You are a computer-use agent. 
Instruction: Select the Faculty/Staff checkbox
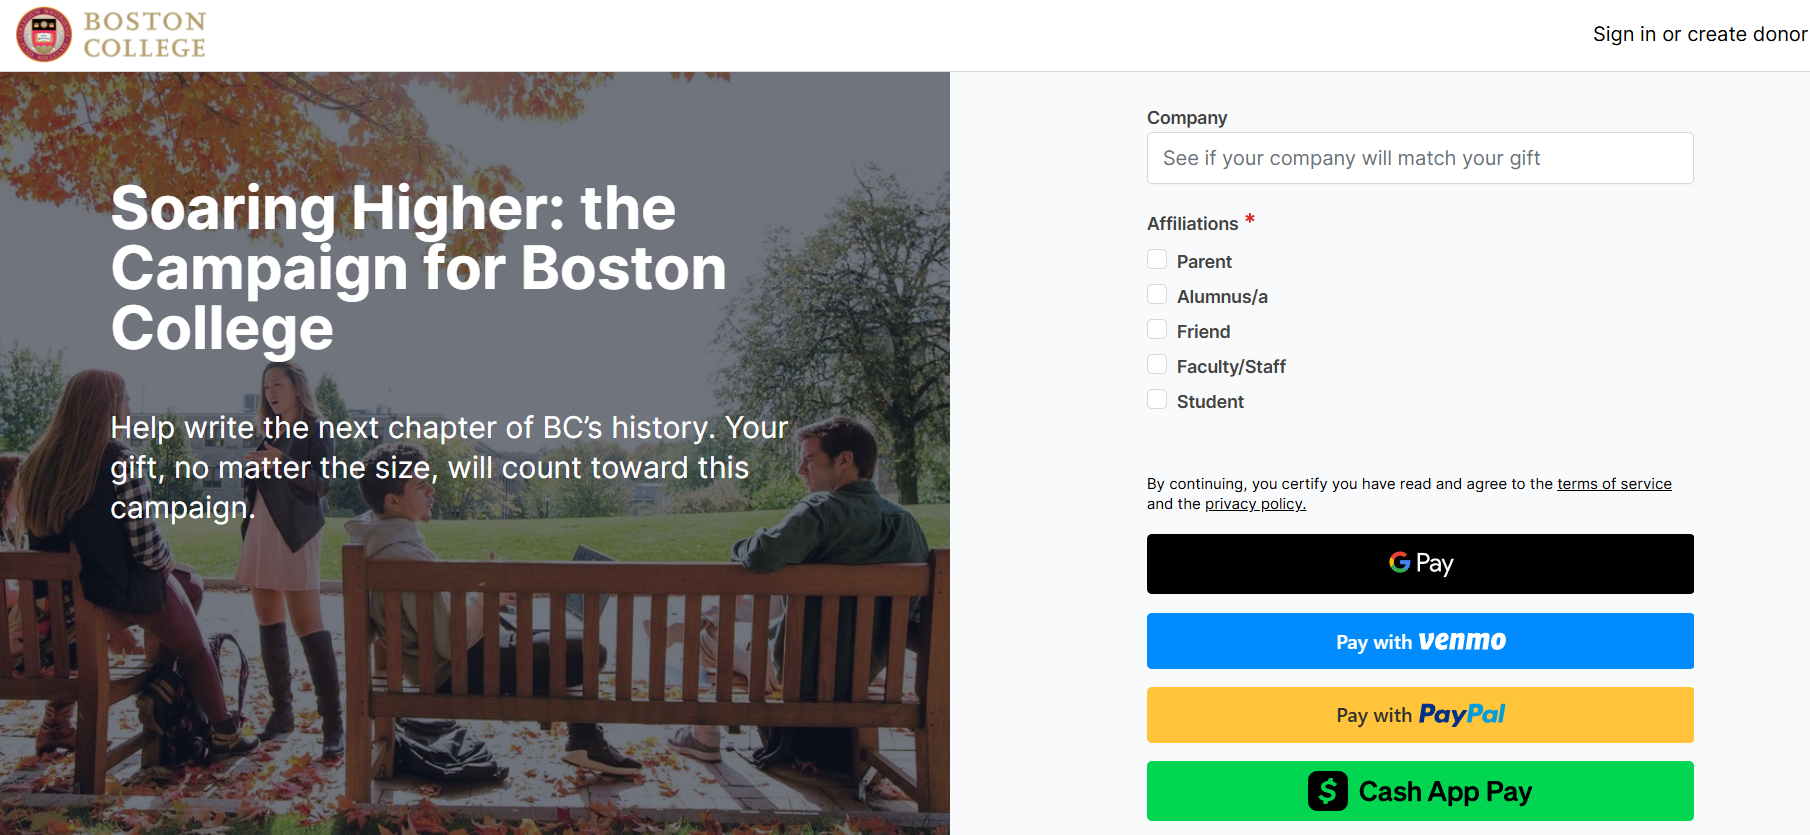[1157, 365]
